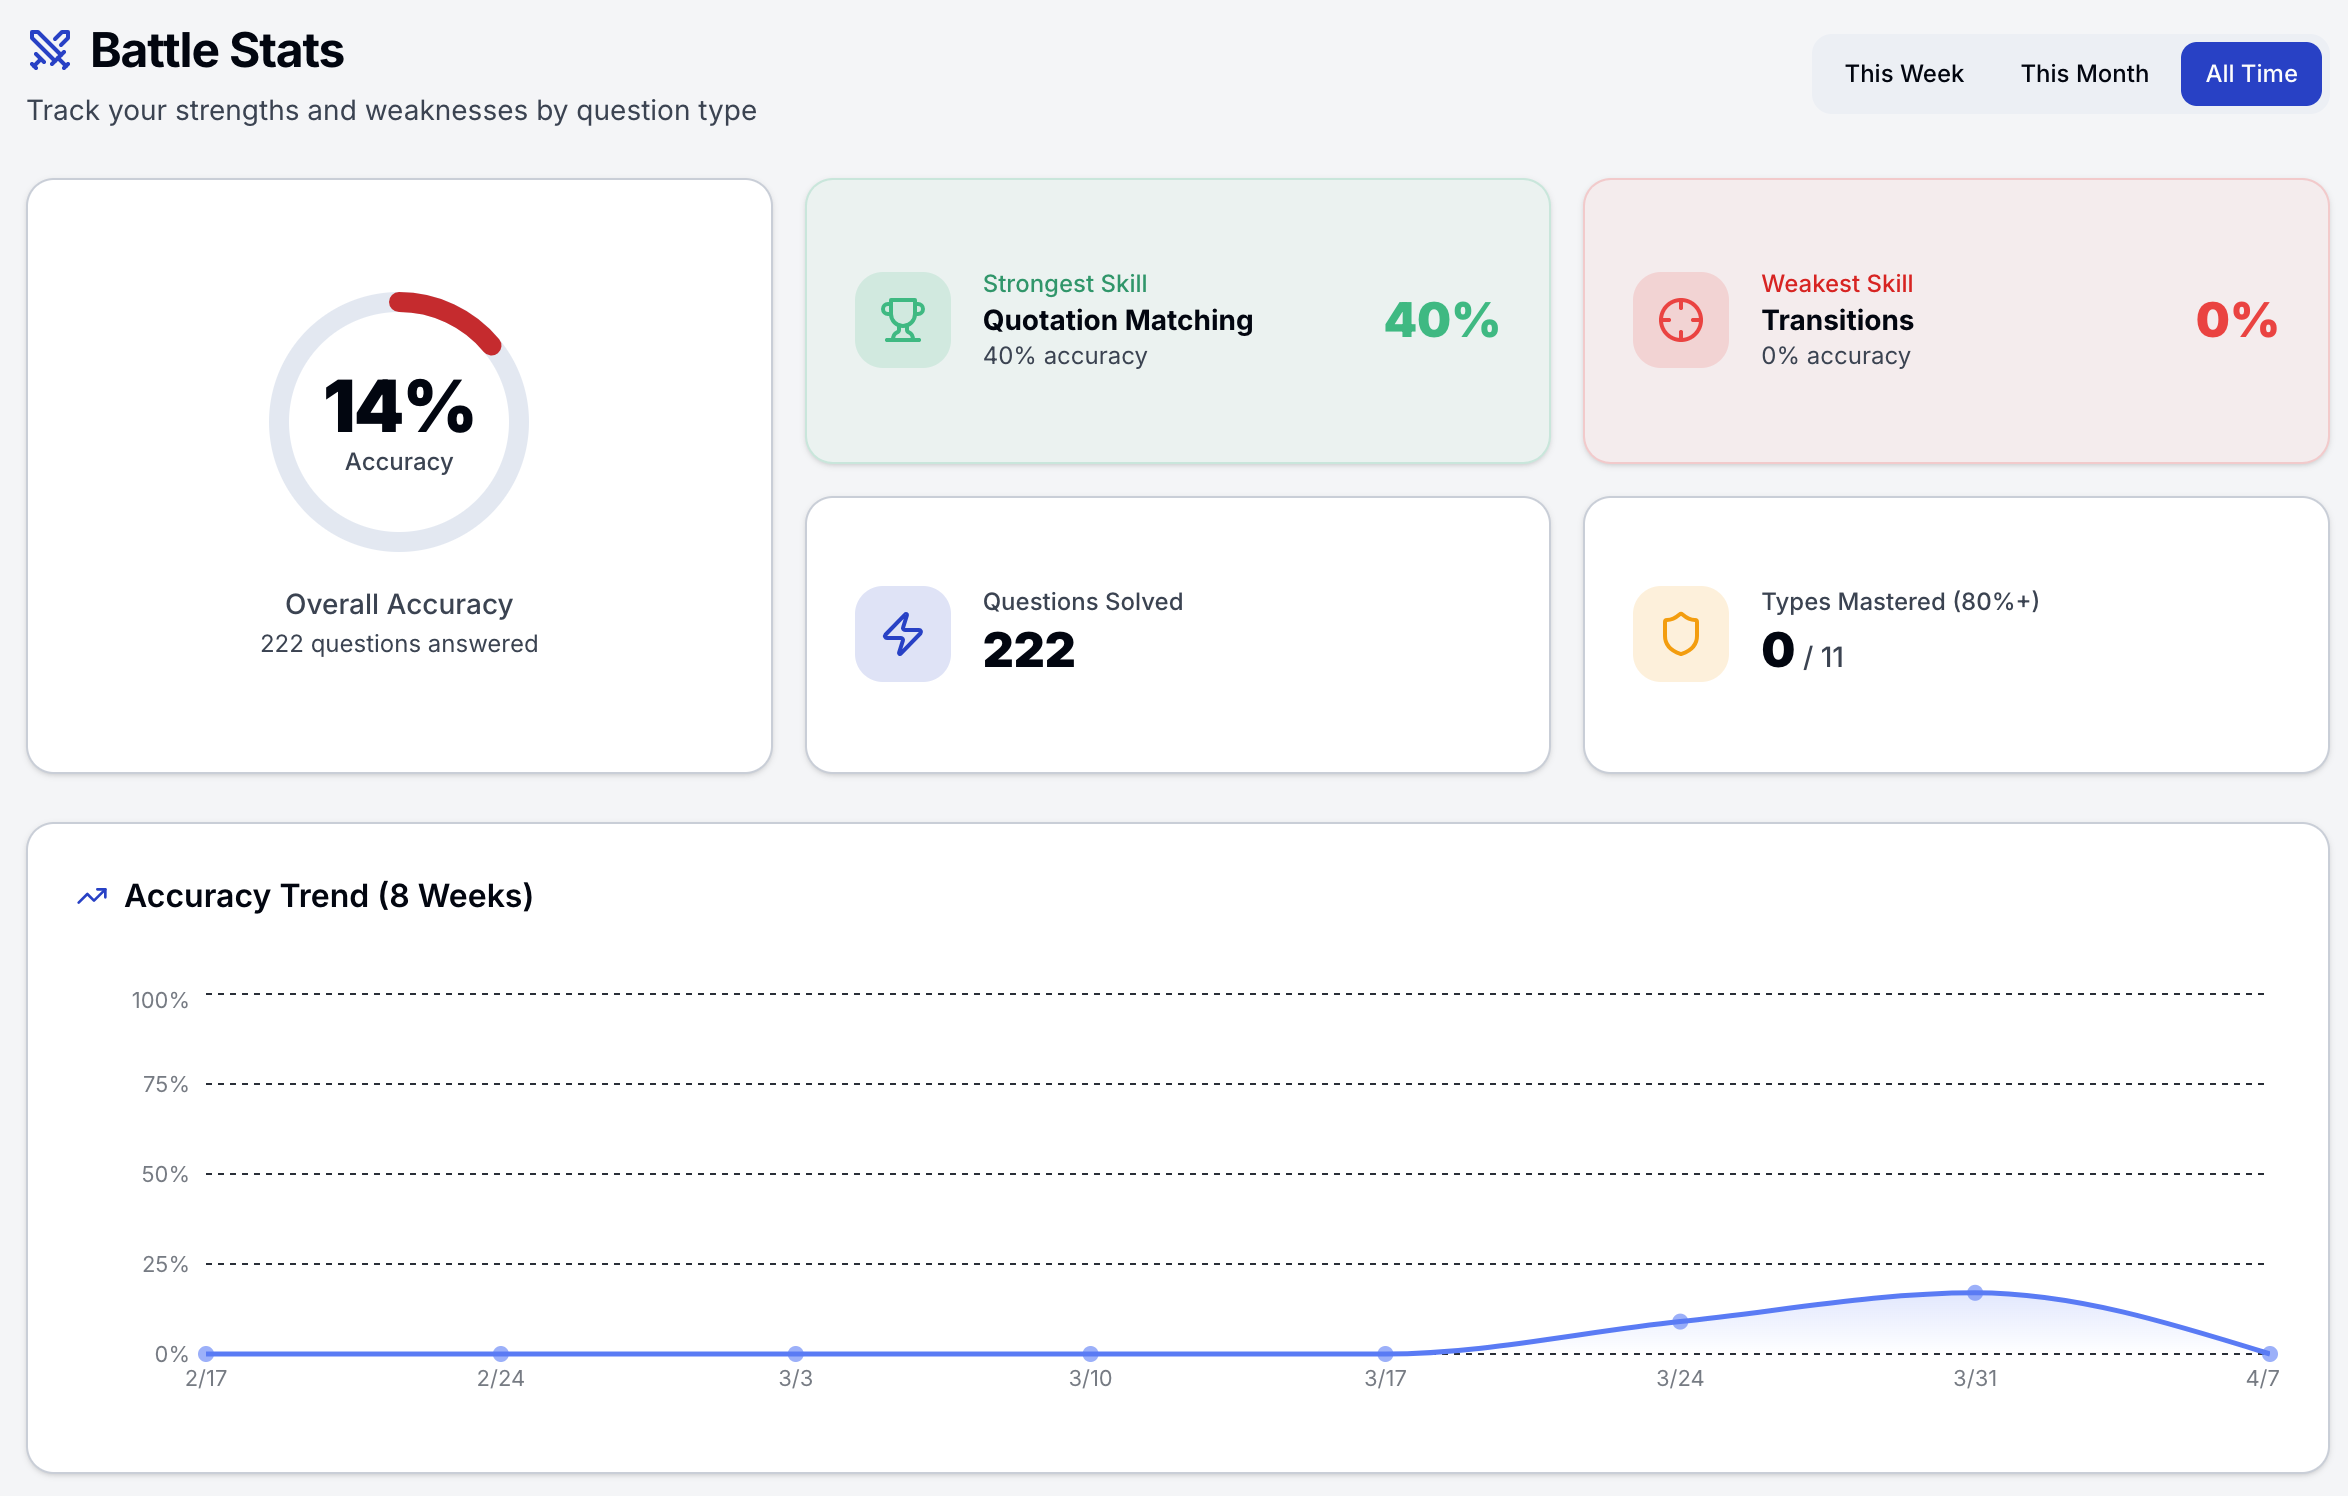This screenshot has height=1496, width=2348.
Task: Click the 3/24 marker on the accuracy graph
Action: coord(1679,1320)
